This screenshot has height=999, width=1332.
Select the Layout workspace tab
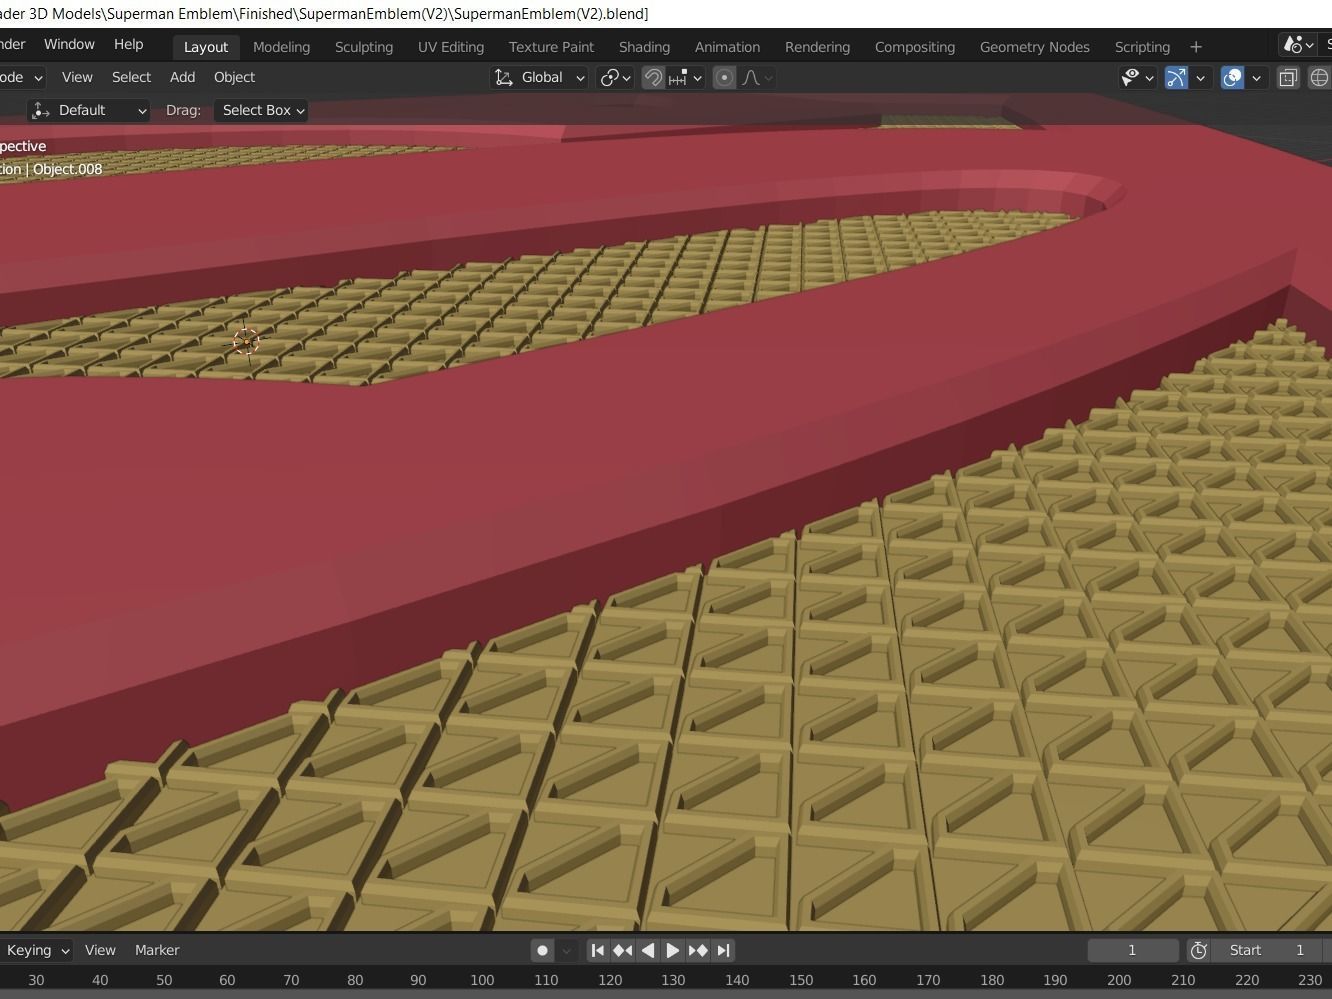206,47
